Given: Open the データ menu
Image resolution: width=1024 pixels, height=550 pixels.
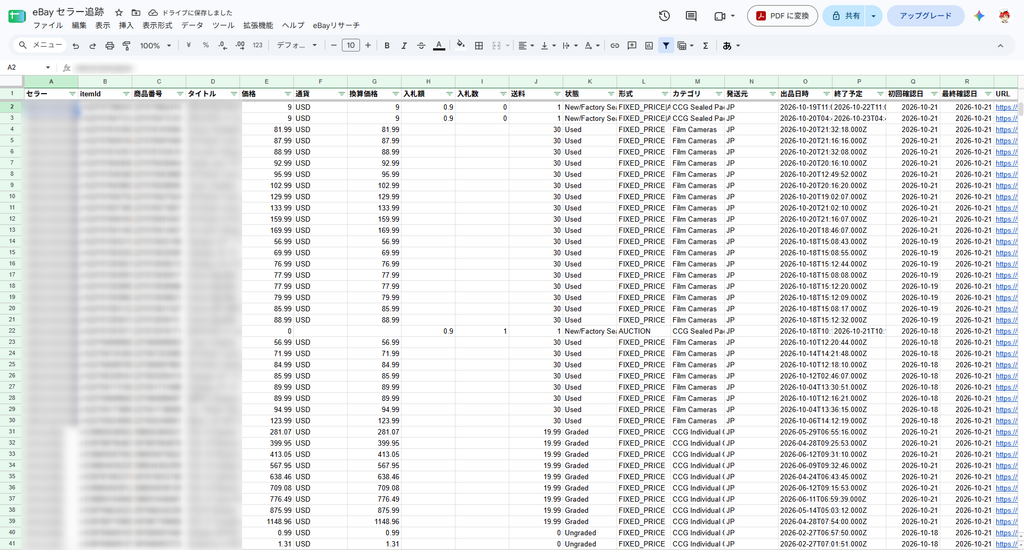Looking at the screenshot, I should click(x=192, y=25).
